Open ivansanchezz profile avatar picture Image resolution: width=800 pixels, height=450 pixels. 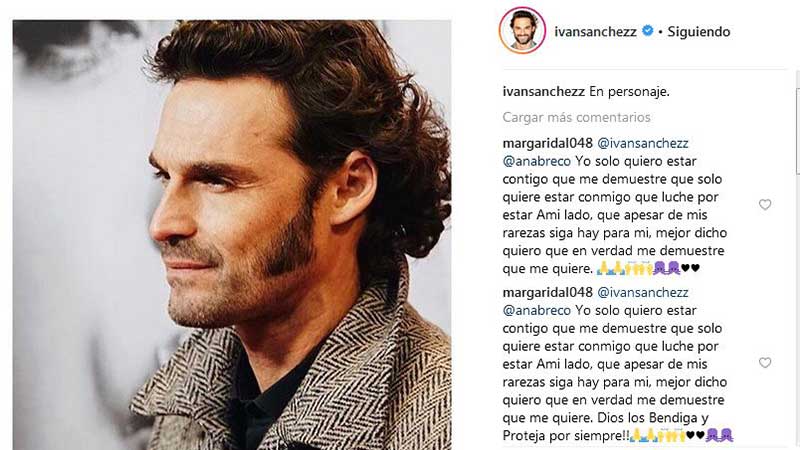(x=522, y=31)
